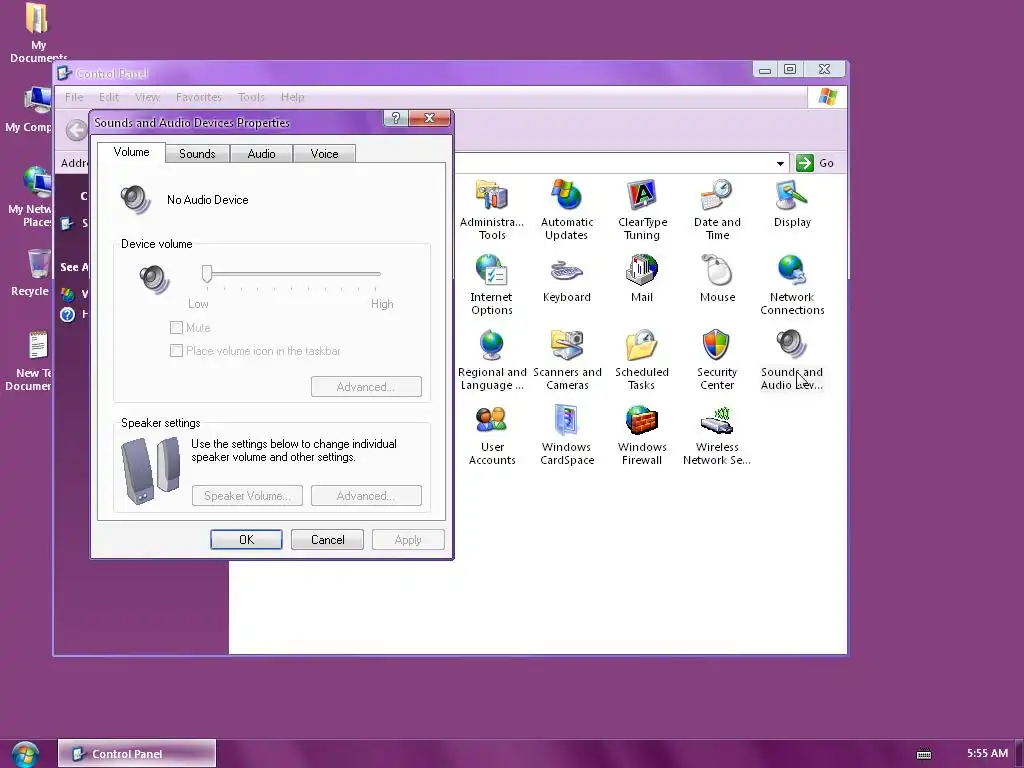This screenshot has height=768, width=1024.
Task: Click the Start orb button
Action: click(25, 754)
